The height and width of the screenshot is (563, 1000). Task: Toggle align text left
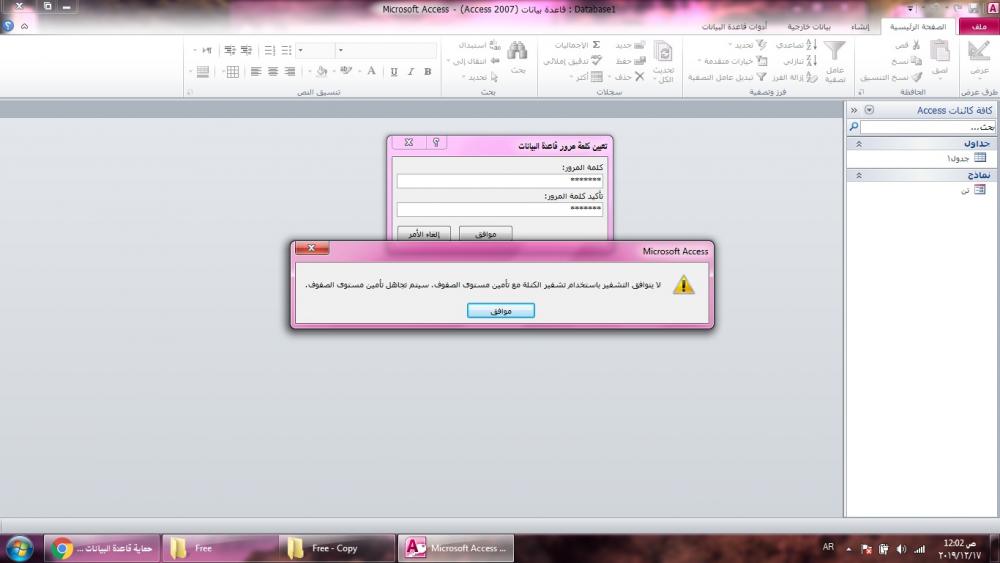256,71
